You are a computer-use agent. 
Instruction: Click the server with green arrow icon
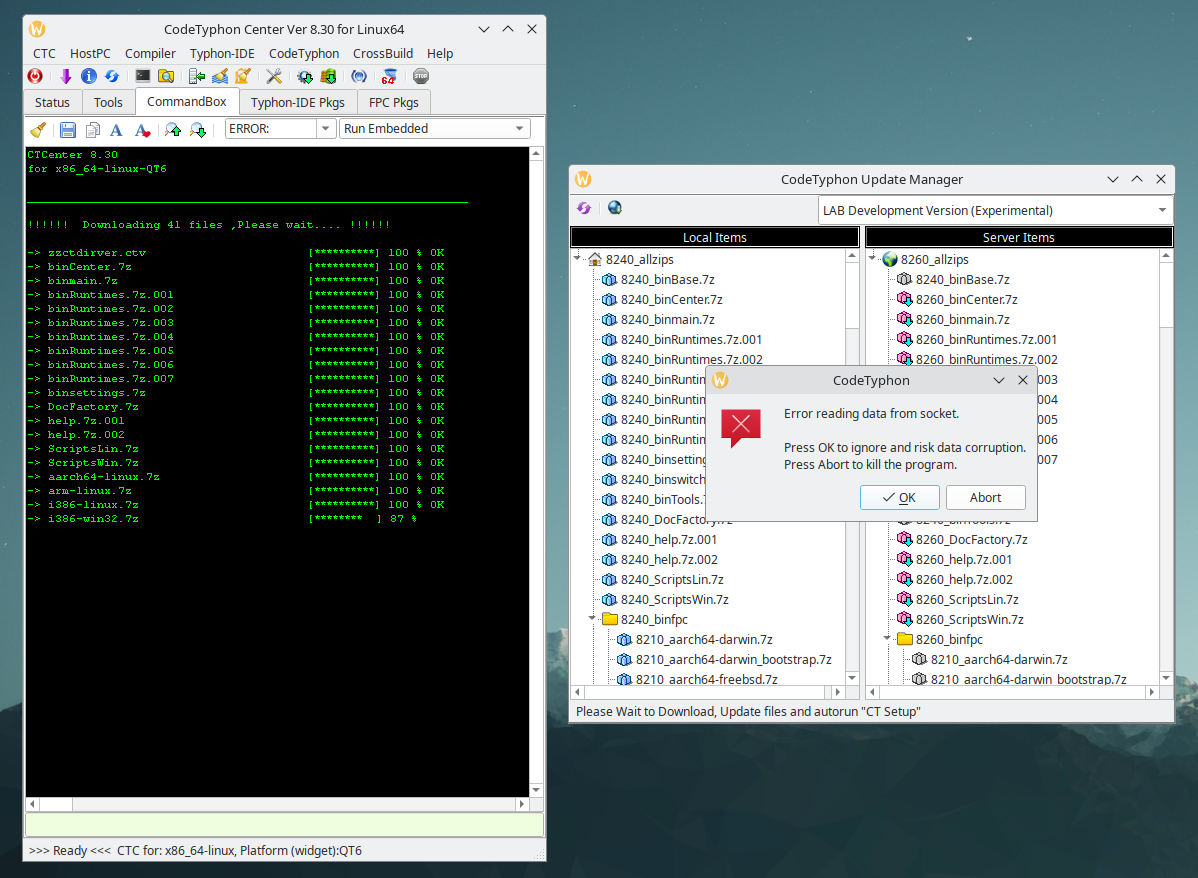[197, 76]
